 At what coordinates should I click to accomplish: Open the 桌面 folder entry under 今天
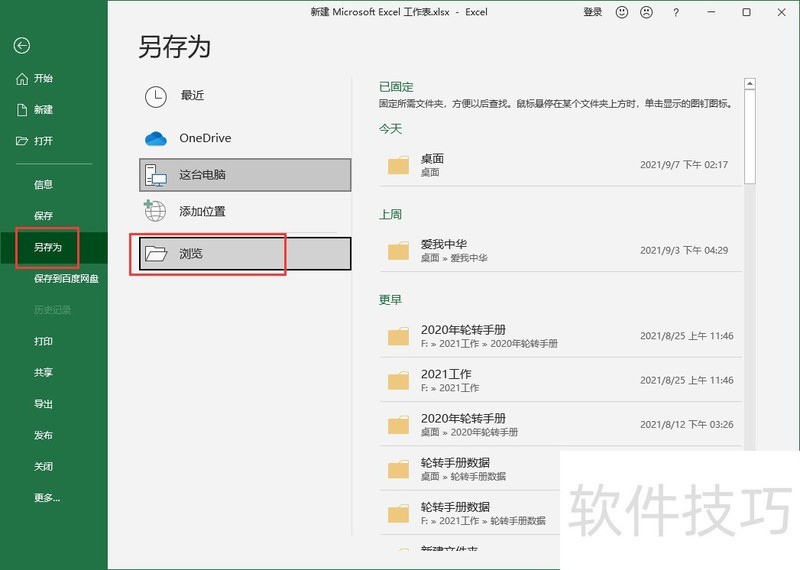pyautogui.click(x=561, y=165)
